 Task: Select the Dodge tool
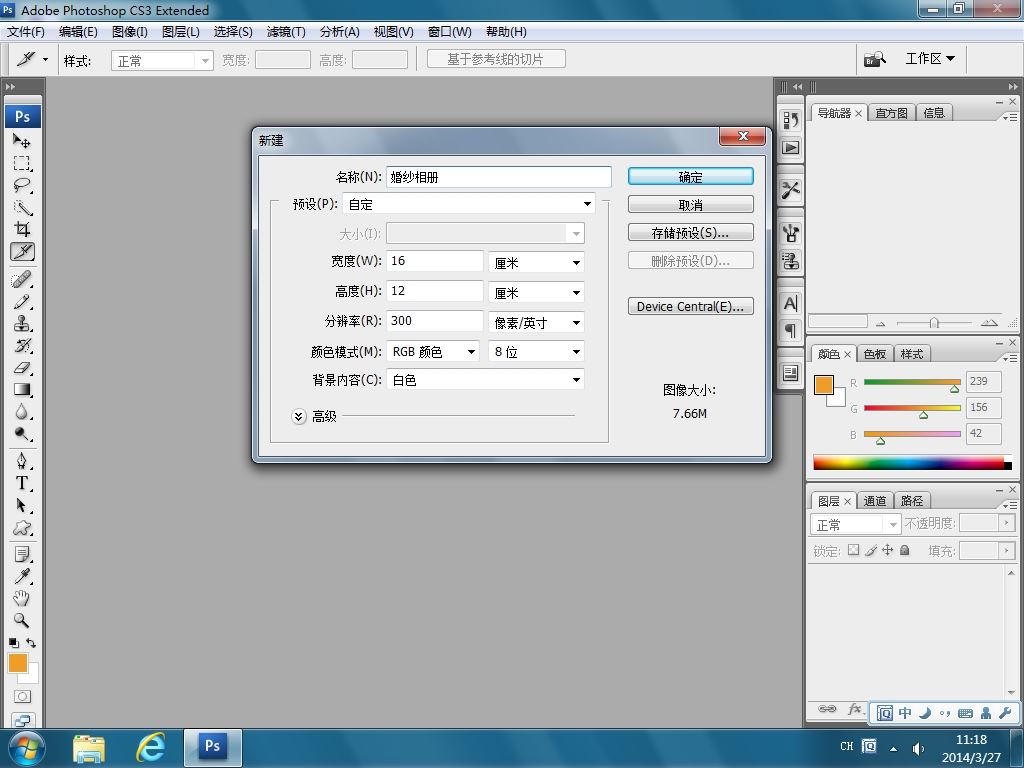click(x=22, y=434)
